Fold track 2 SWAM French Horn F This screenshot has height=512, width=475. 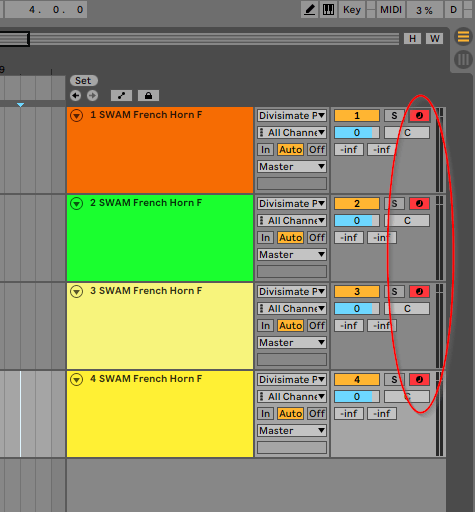[77, 203]
